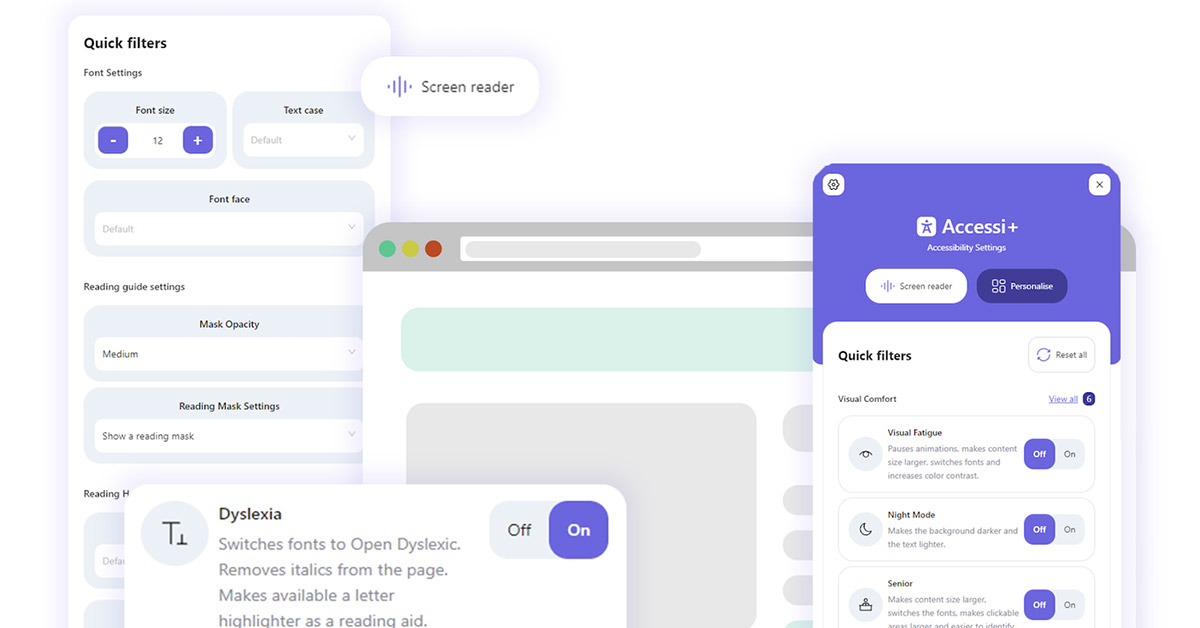The image size is (1200, 628).
Task: Turn Dyslexia mode On
Action: pyautogui.click(x=579, y=530)
